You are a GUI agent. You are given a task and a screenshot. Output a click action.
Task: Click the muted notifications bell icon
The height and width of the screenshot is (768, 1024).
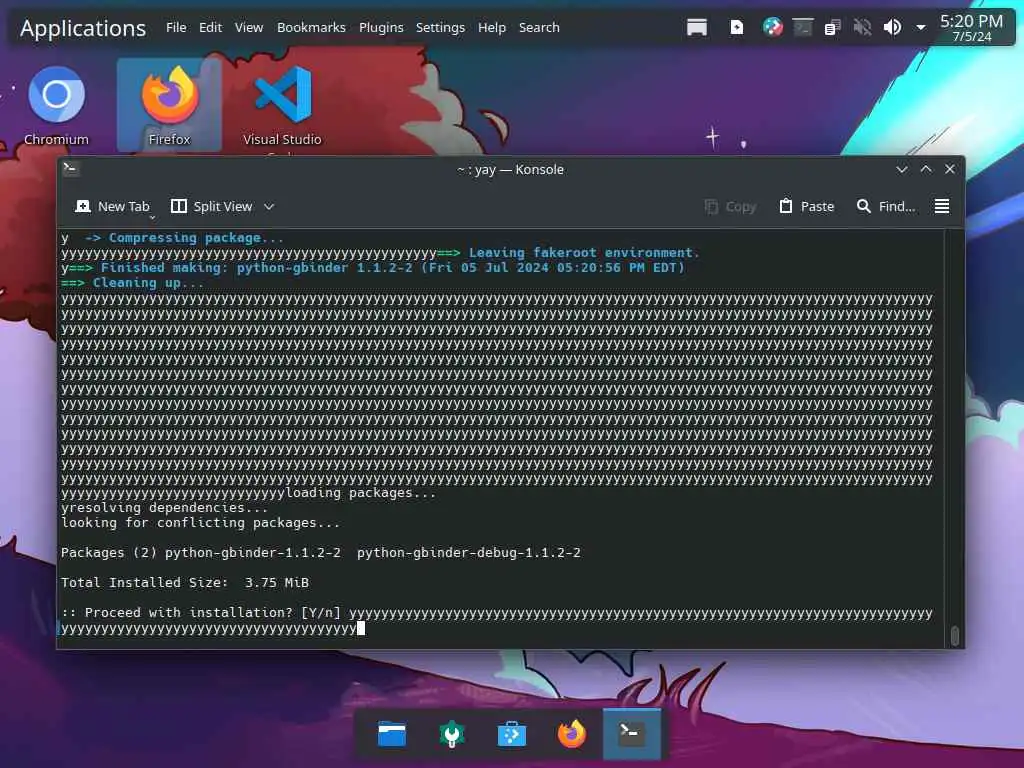(x=862, y=27)
